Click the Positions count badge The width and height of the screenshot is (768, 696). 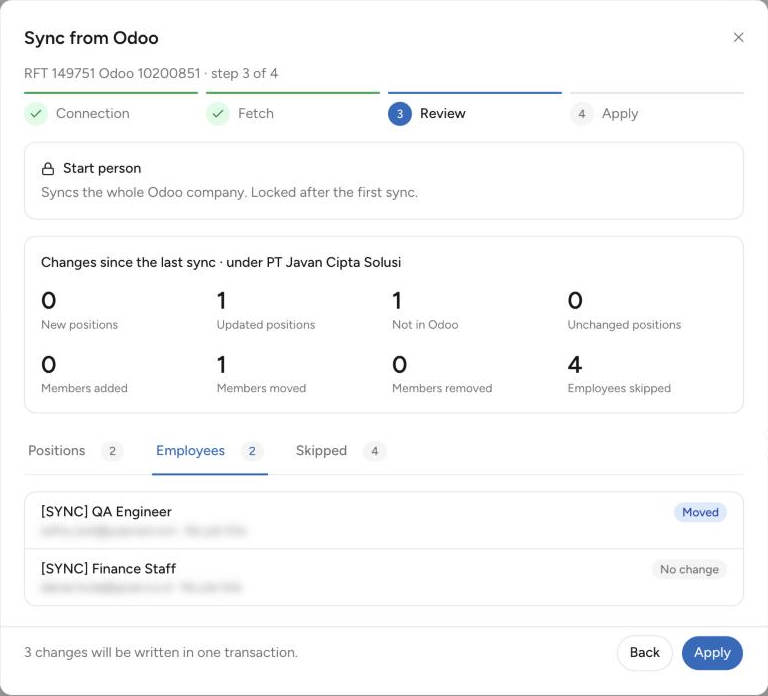click(x=112, y=451)
